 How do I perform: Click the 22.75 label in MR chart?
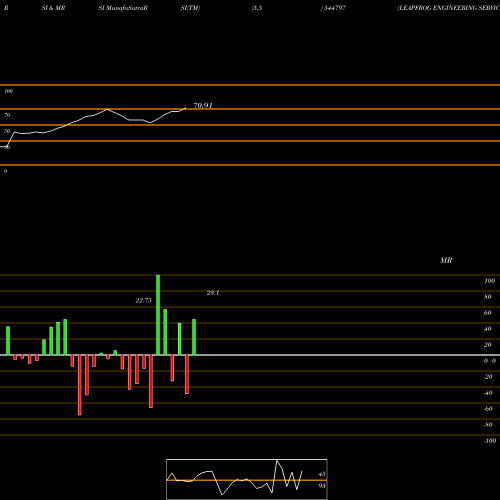pyautogui.click(x=144, y=301)
